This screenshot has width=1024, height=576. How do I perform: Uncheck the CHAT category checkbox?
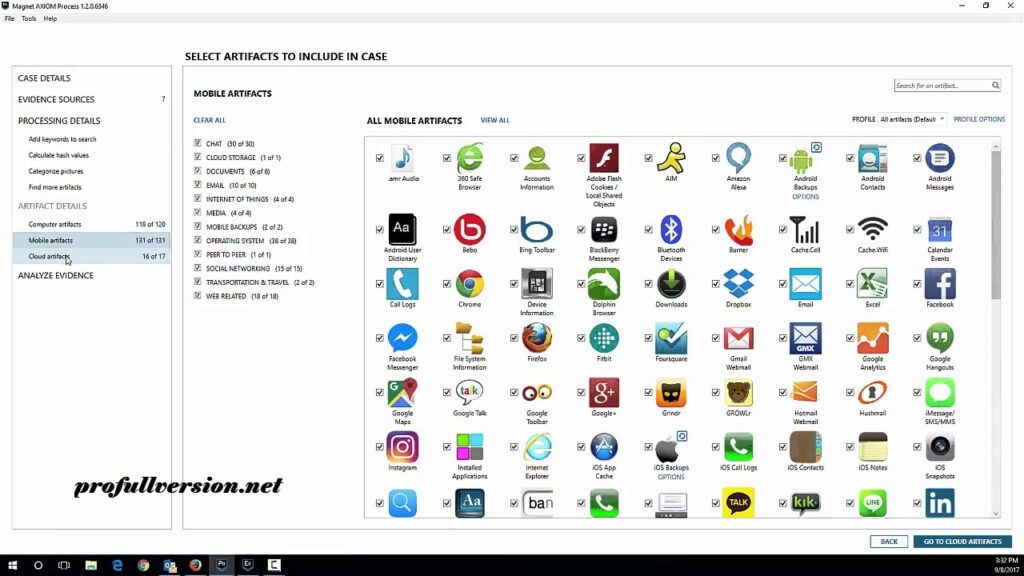[198, 144]
